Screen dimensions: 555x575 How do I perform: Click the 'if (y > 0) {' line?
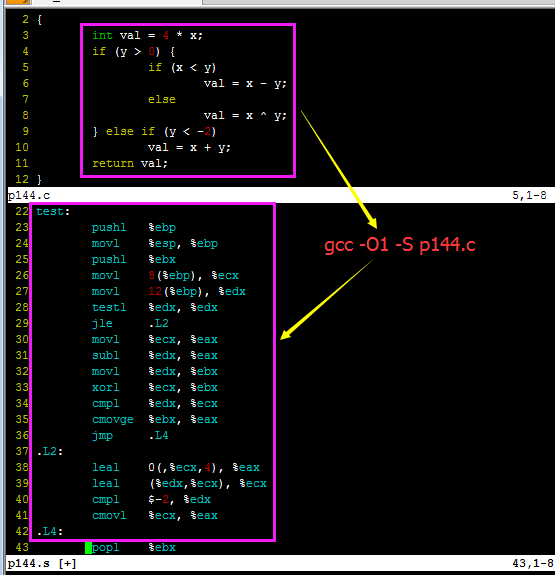coord(134,52)
